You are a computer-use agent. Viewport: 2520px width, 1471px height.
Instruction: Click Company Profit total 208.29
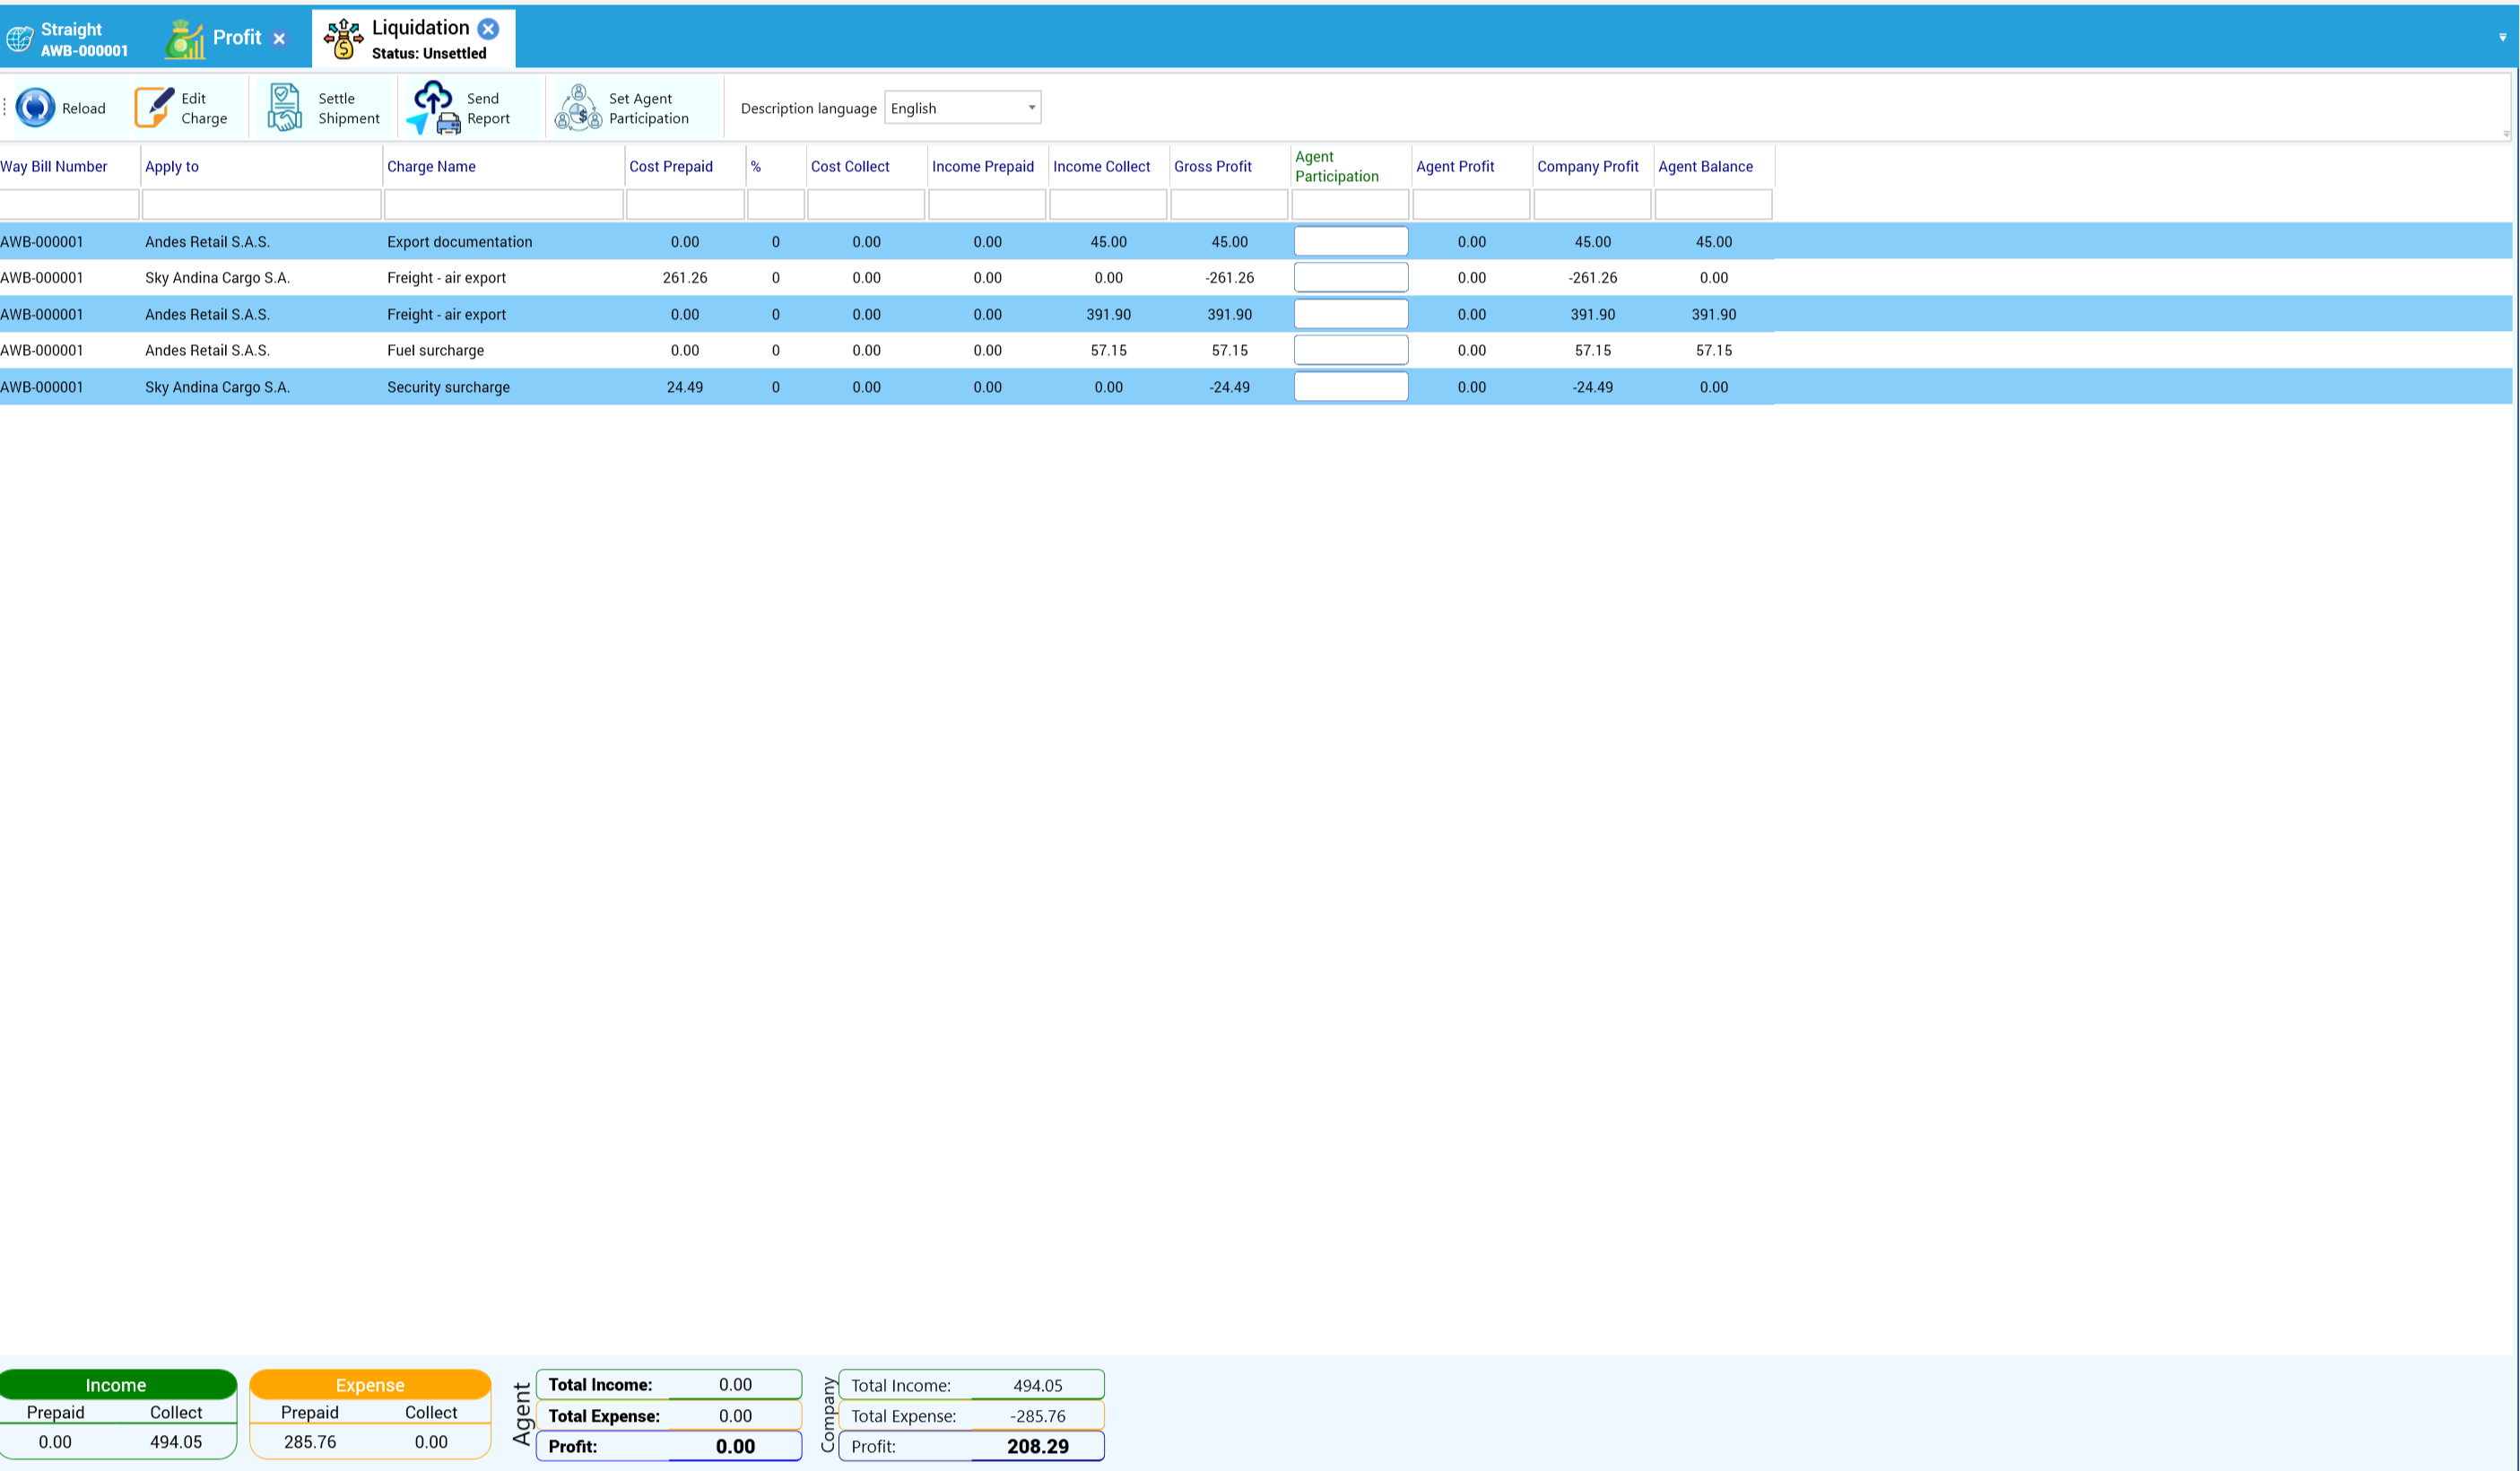(x=1038, y=1446)
